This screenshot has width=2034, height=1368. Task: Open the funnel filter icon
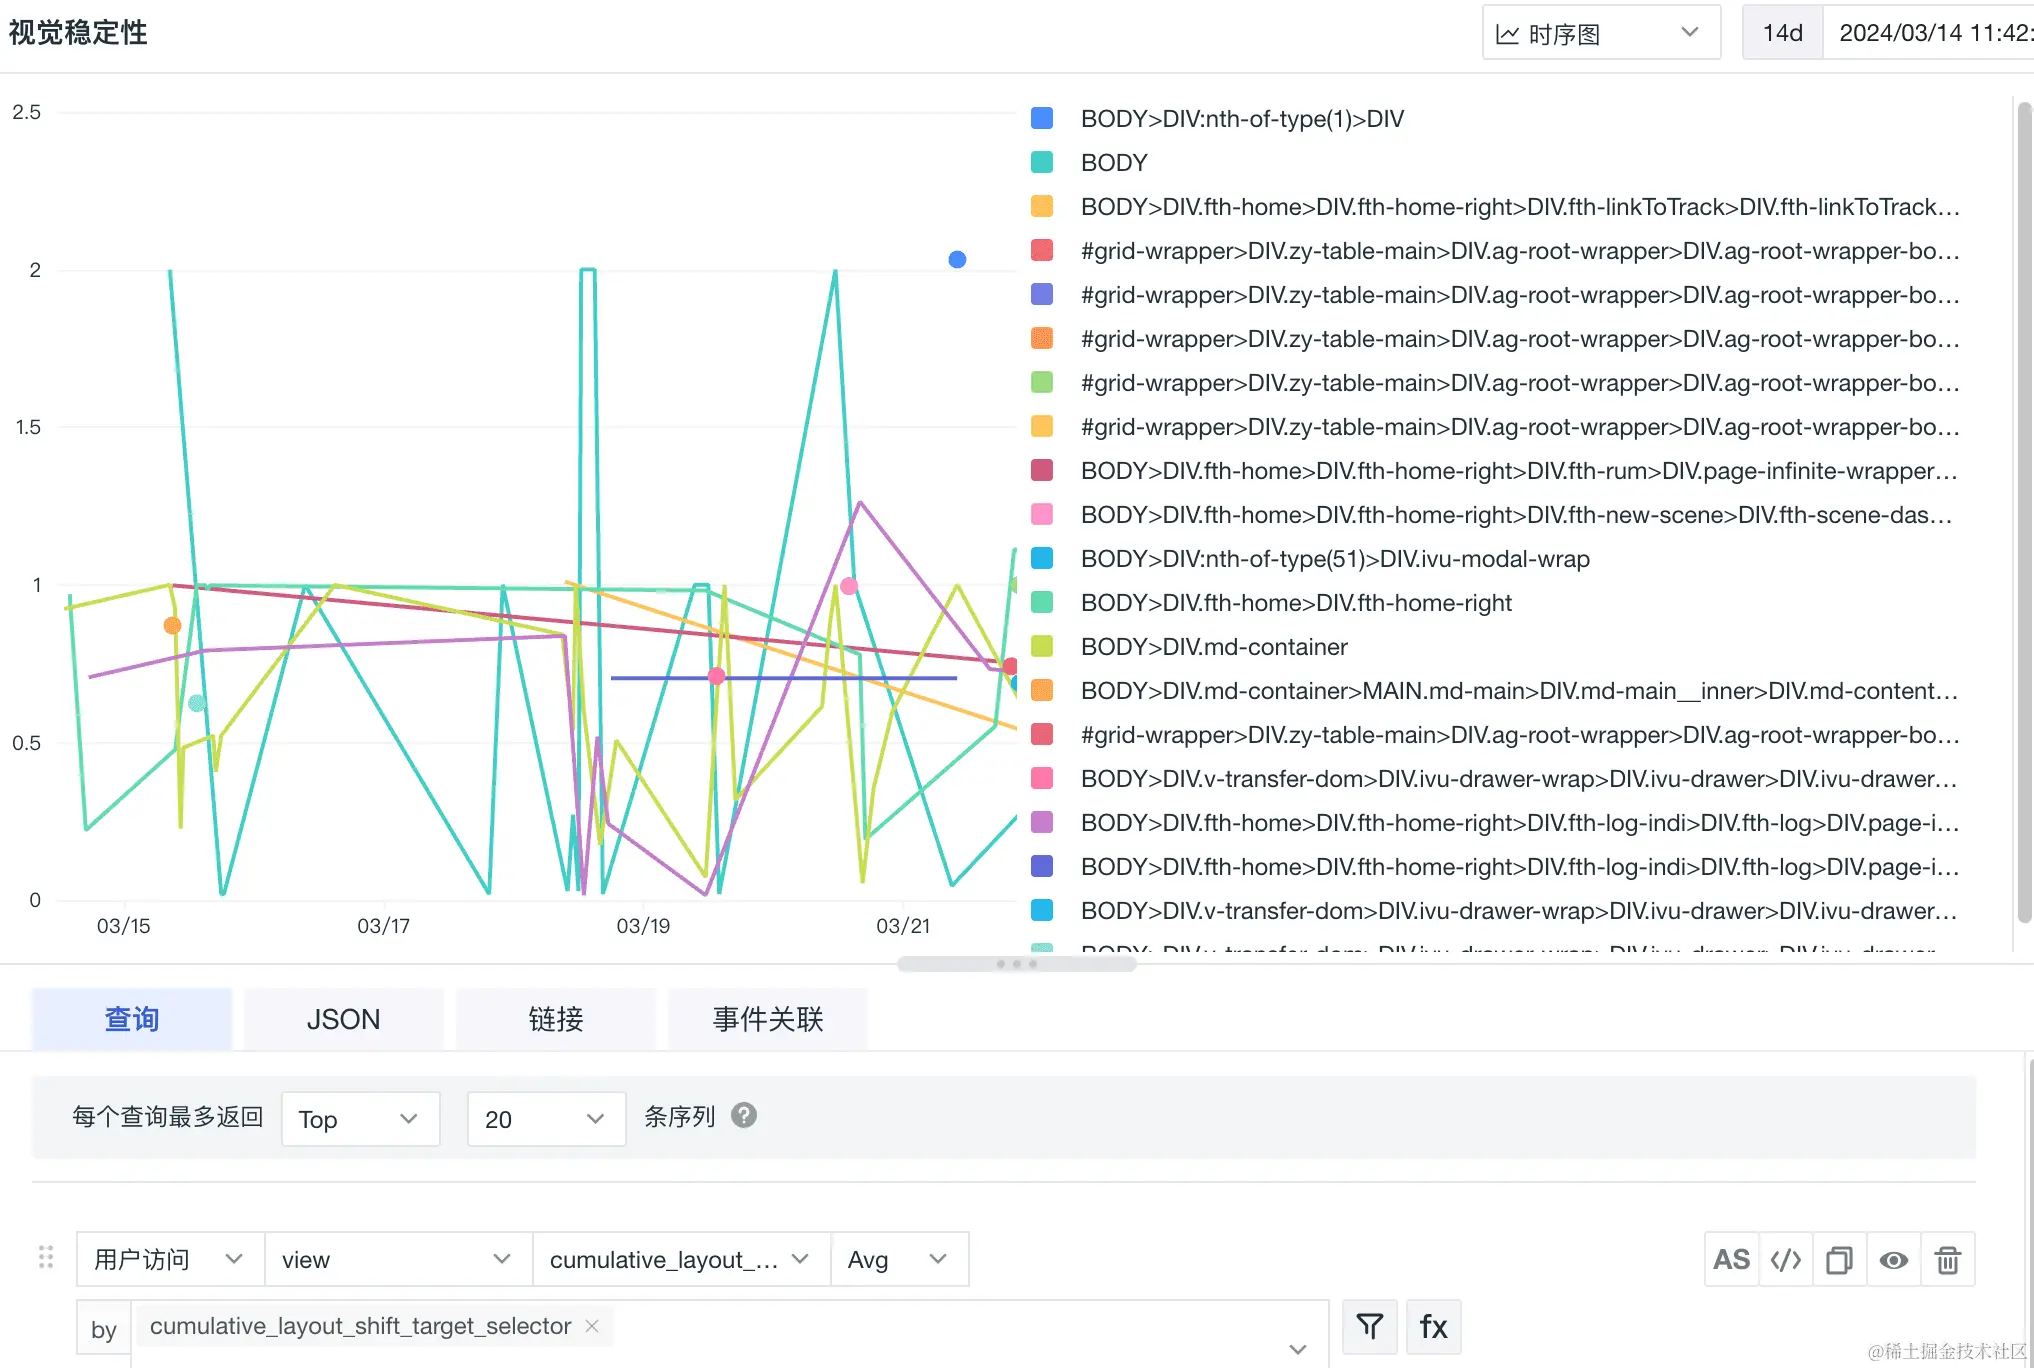pyautogui.click(x=1369, y=1327)
